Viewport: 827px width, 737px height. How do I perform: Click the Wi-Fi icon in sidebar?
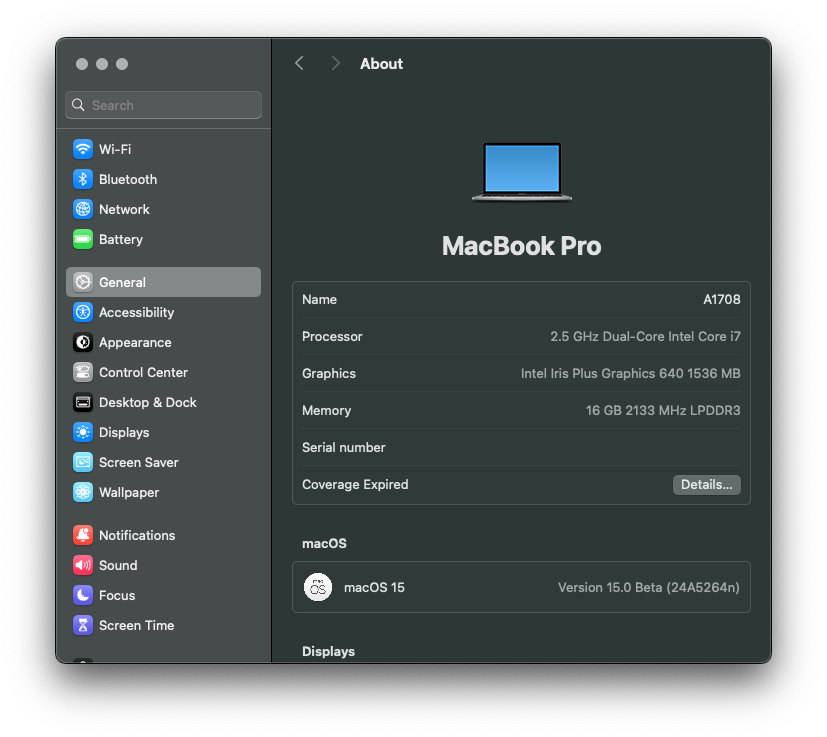83,149
